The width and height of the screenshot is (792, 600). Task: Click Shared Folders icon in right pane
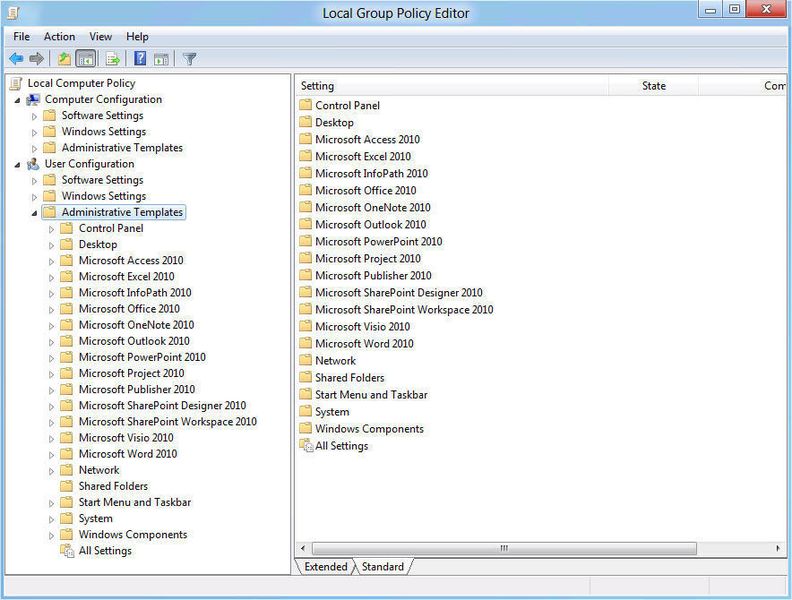[306, 378]
